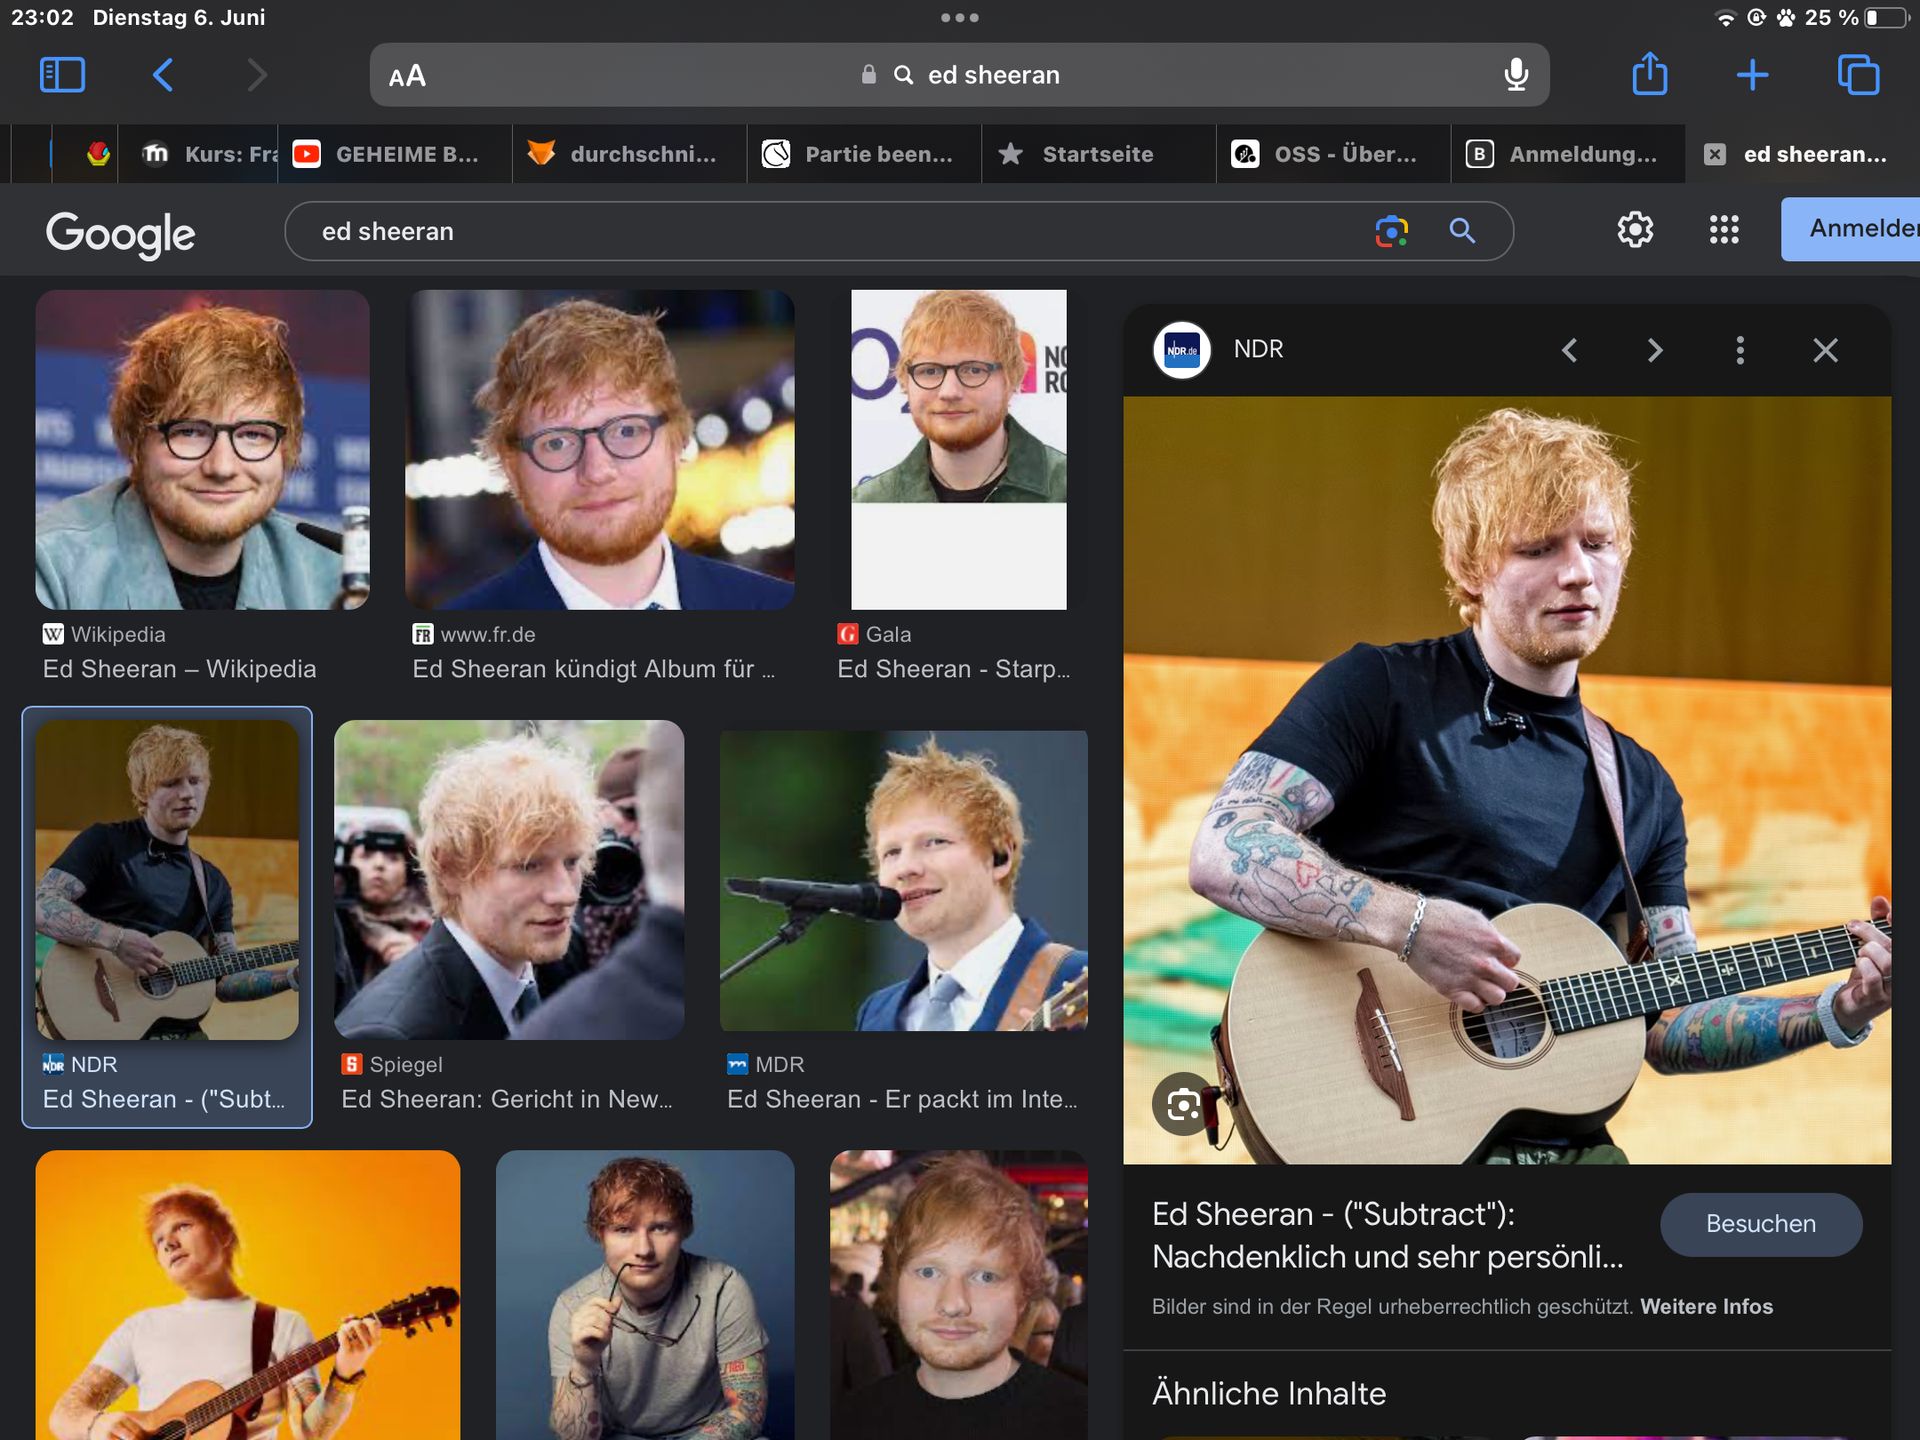Open the AA reader settings menu
The image size is (1920, 1440).
tap(407, 76)
